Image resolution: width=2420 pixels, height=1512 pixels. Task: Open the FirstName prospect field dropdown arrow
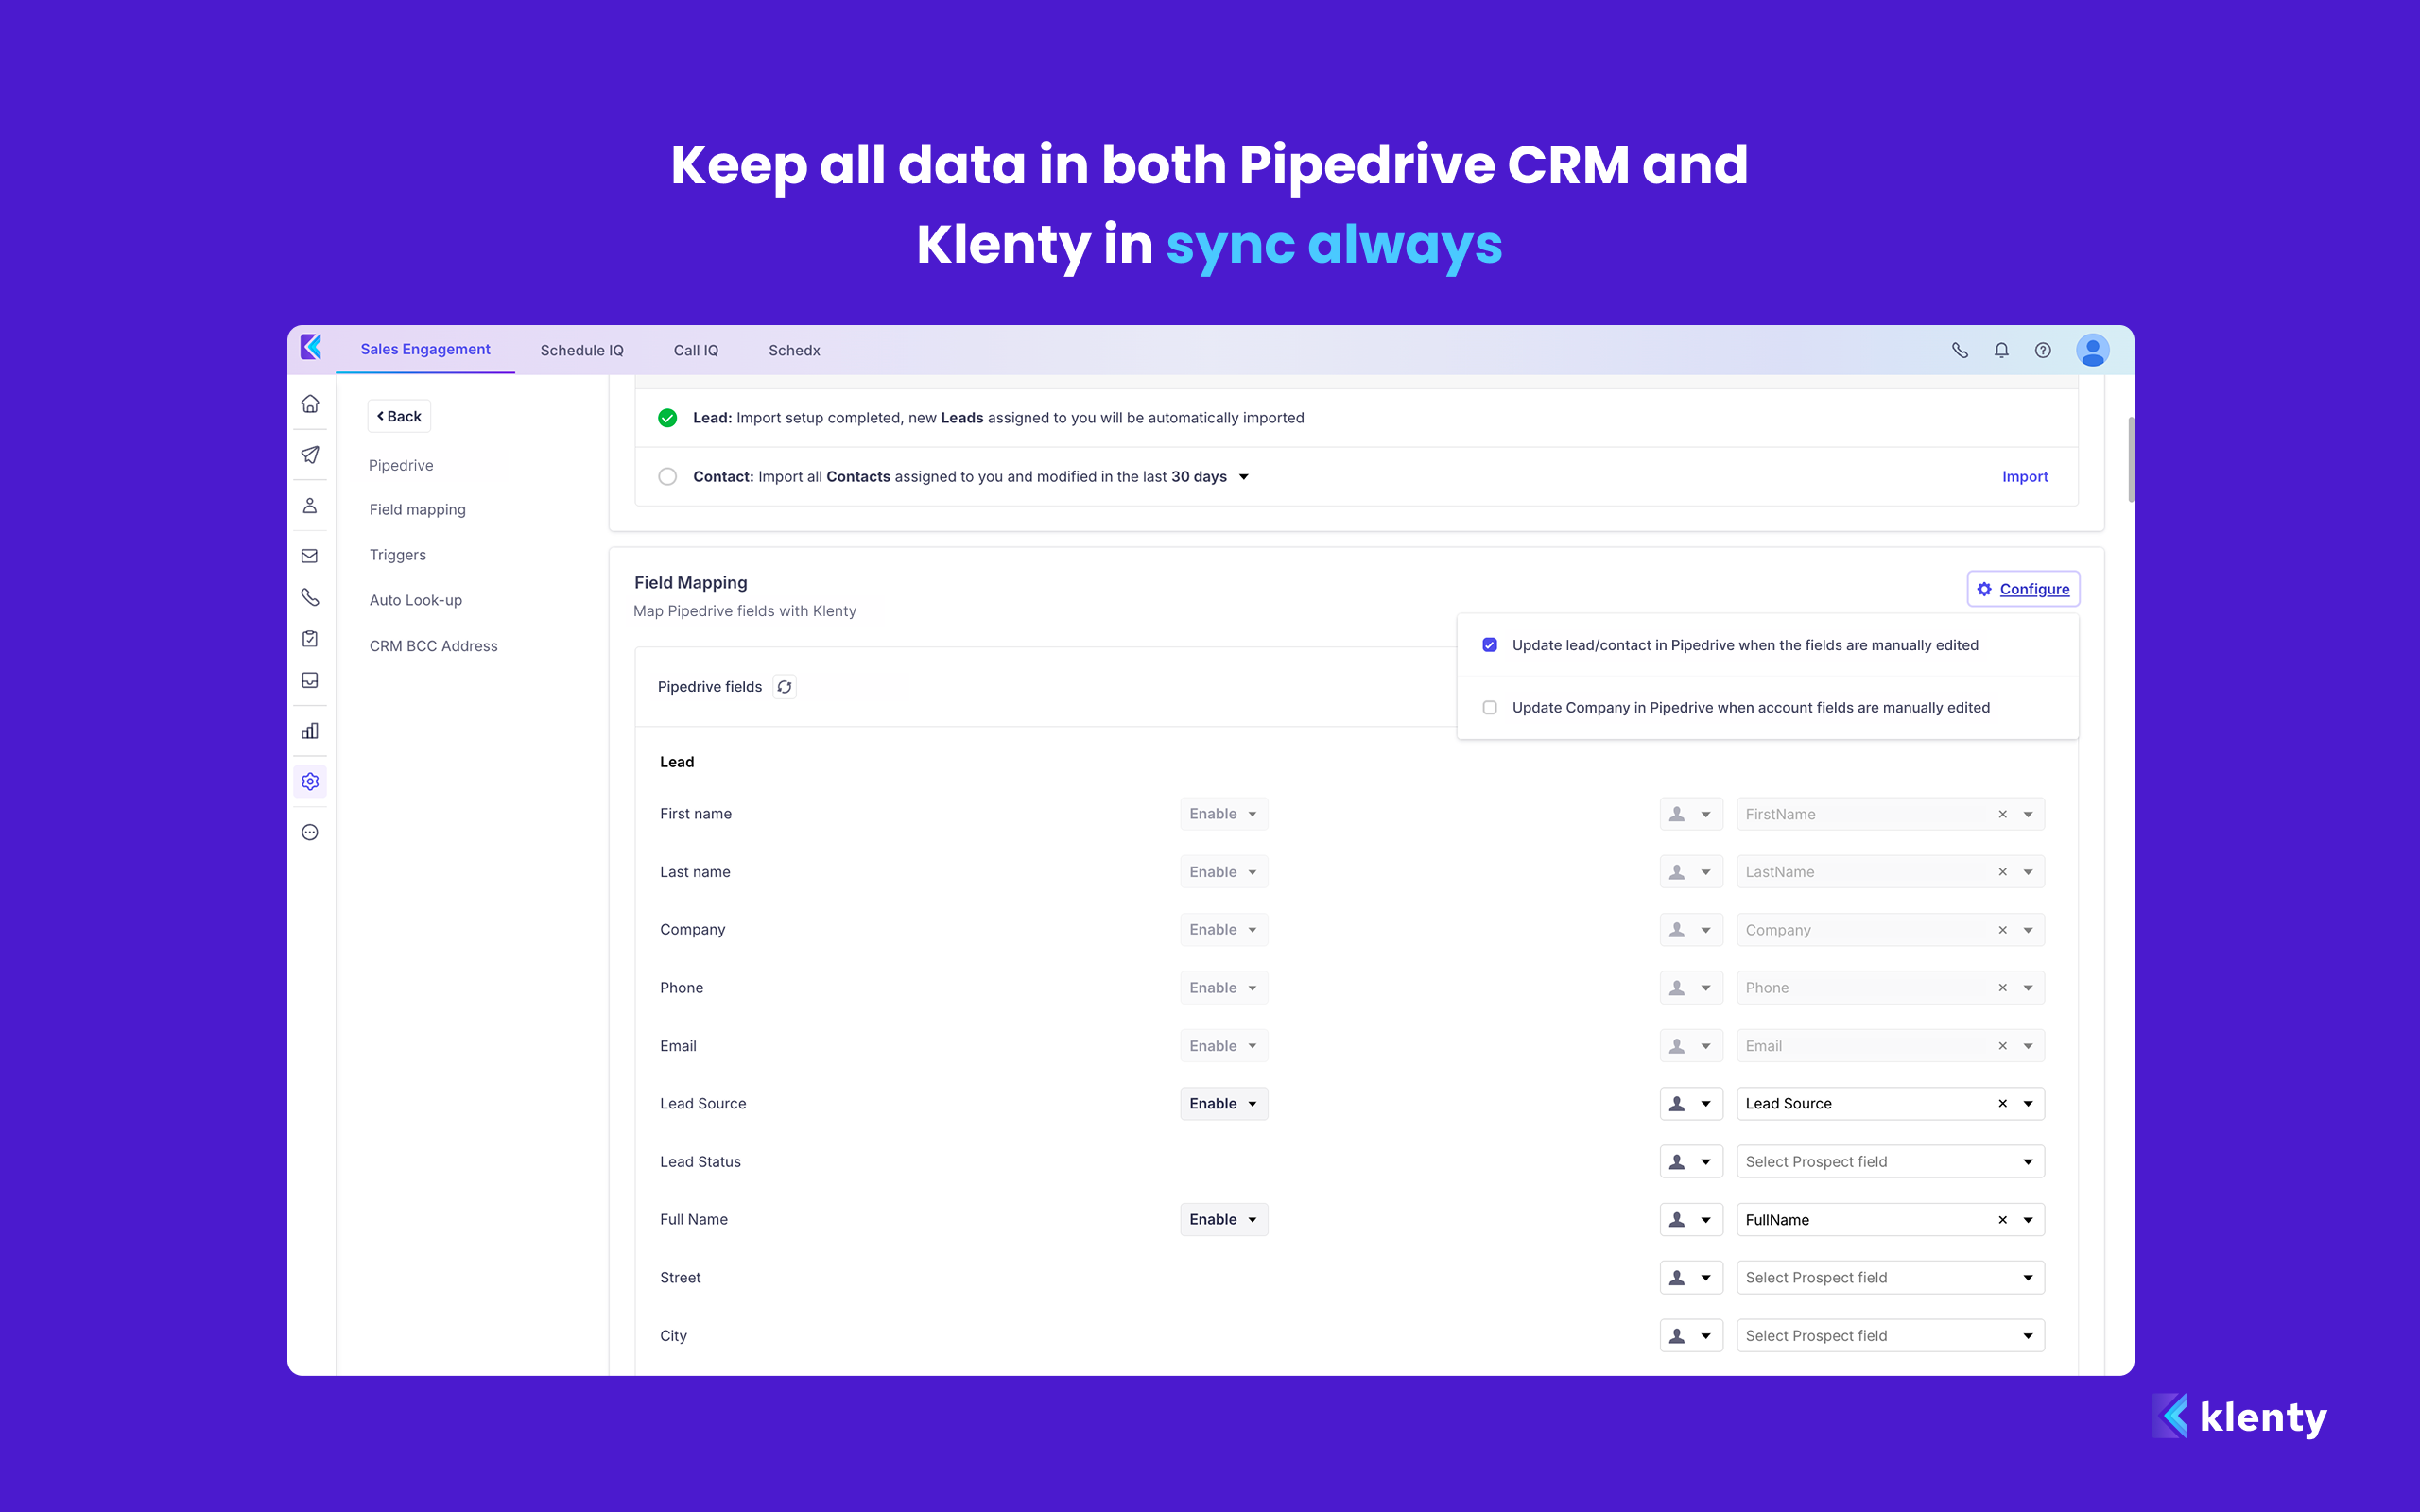(2028, 814)
